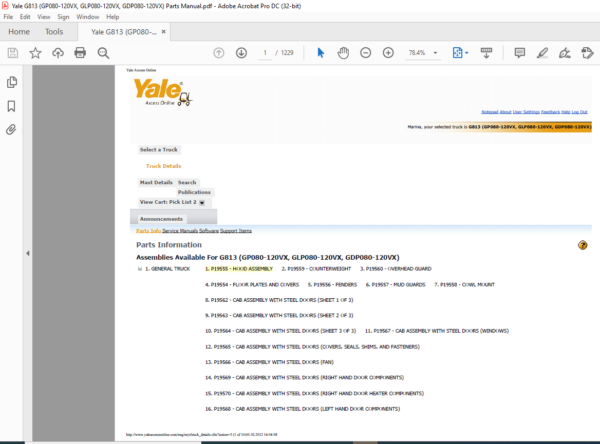Viewport: 600px width, 444px height.
Task: Open P19559 Counterweight link
Action: pyautogui.click(x=316, y=269)
